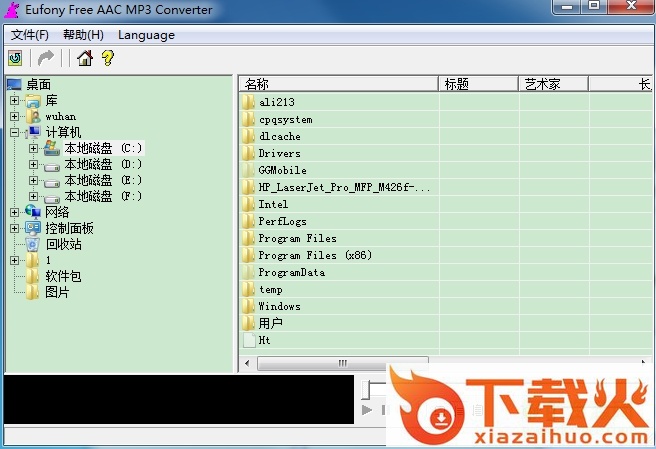Viewport: 656px width, 449px height.
Task: Click the black preview display area
Action: [179, 399]
